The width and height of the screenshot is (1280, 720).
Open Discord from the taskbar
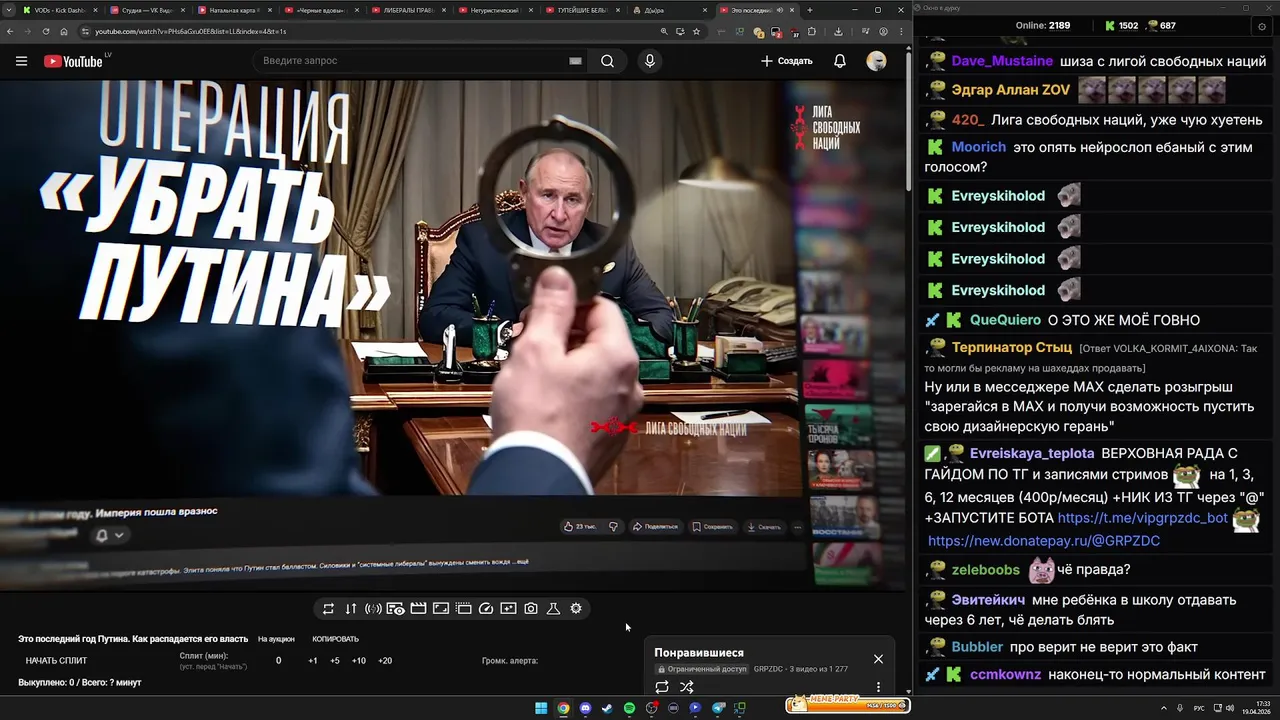click(585, 708)
